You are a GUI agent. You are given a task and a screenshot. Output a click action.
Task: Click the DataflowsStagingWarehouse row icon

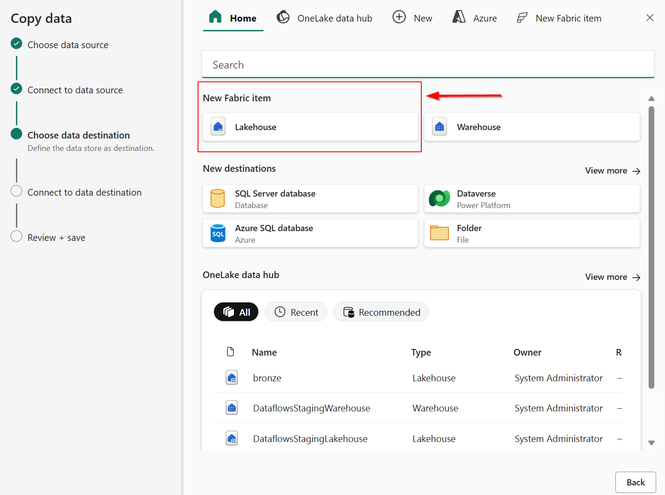point(232,408)
